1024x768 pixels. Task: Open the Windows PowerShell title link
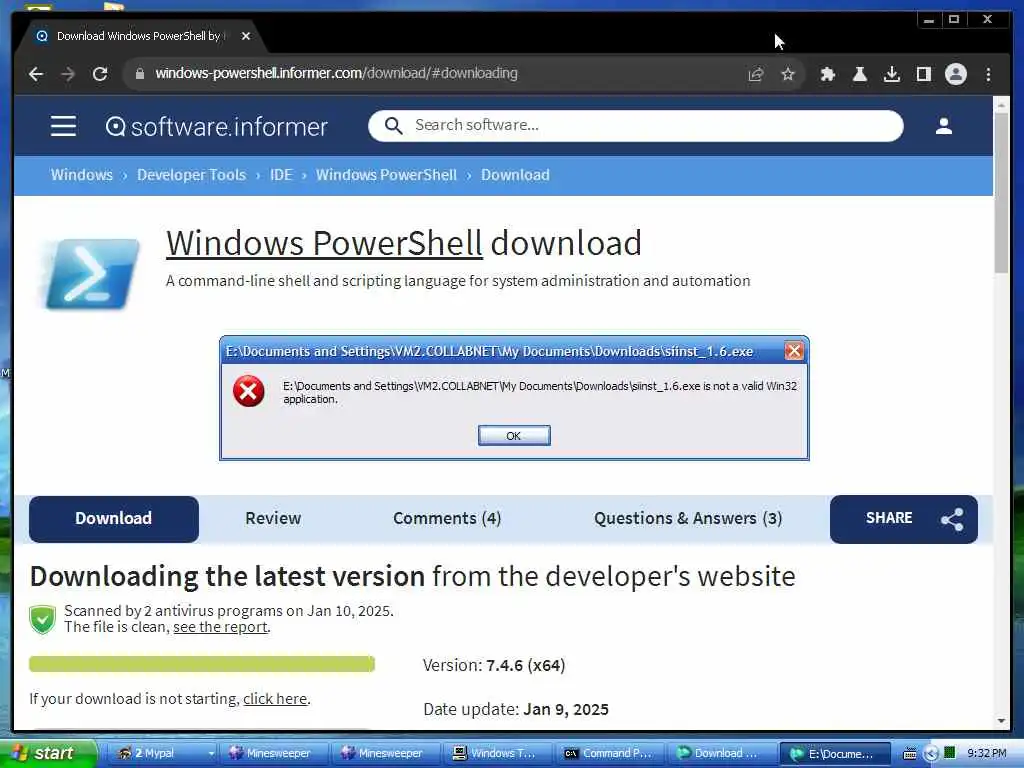click(324, 243)
